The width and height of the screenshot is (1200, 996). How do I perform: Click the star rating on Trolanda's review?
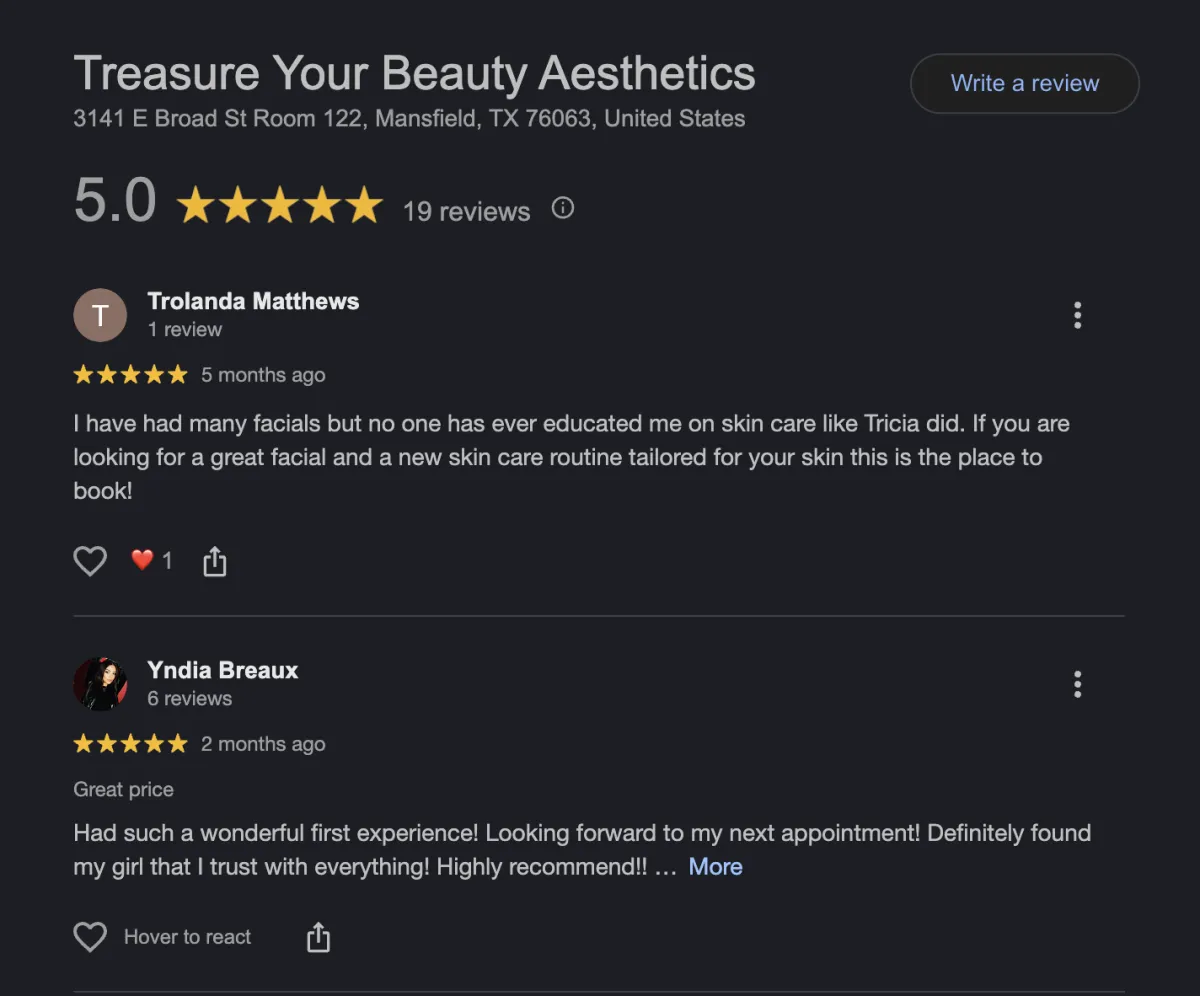tap(130, 375)
